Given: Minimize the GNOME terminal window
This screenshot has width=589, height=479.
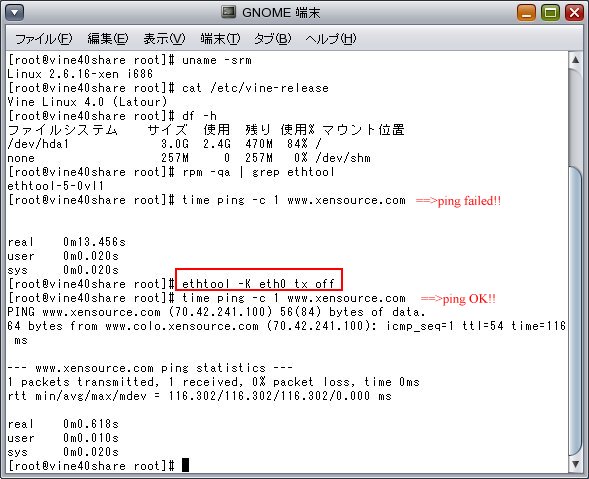Looking at the screenshot, I should pyautogui.click(x=526, y=13).
